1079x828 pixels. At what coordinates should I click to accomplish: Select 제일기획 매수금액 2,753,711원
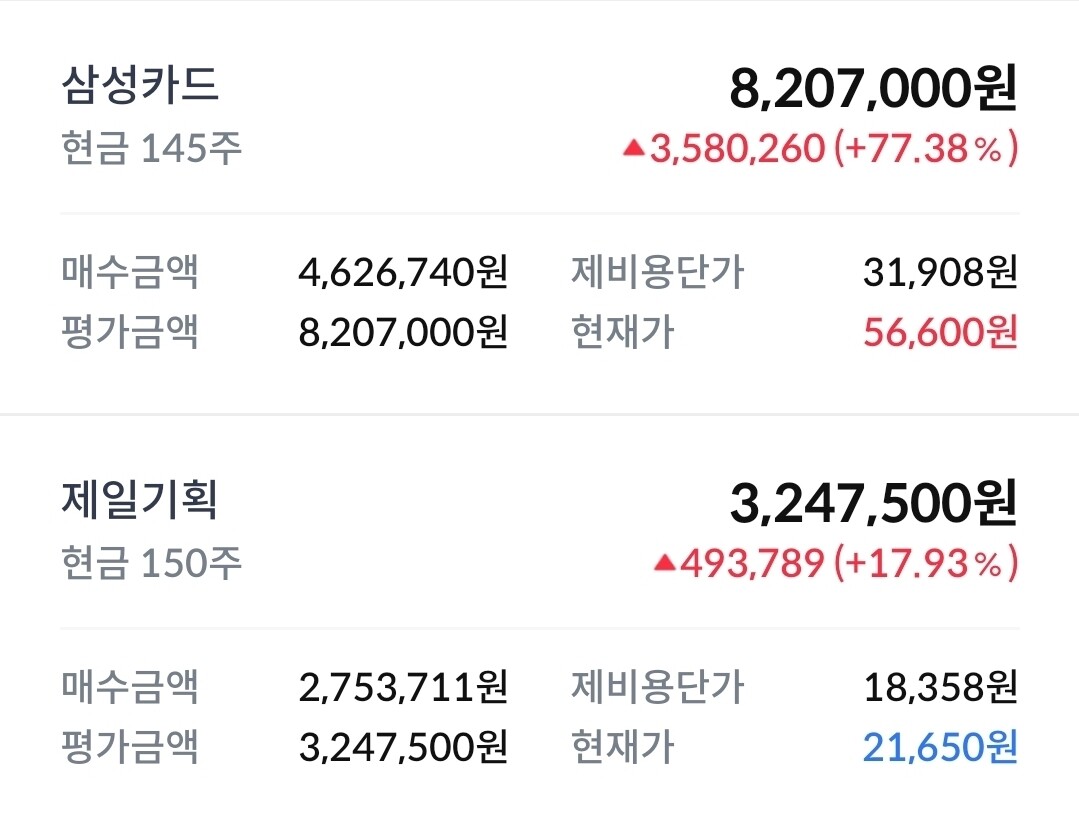pos(403,687)
